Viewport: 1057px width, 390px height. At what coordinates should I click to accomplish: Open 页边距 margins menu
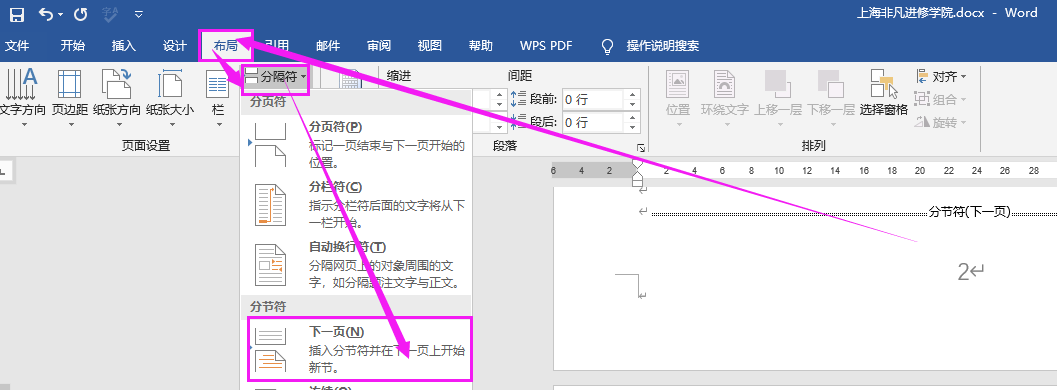(x=70, y=98)
